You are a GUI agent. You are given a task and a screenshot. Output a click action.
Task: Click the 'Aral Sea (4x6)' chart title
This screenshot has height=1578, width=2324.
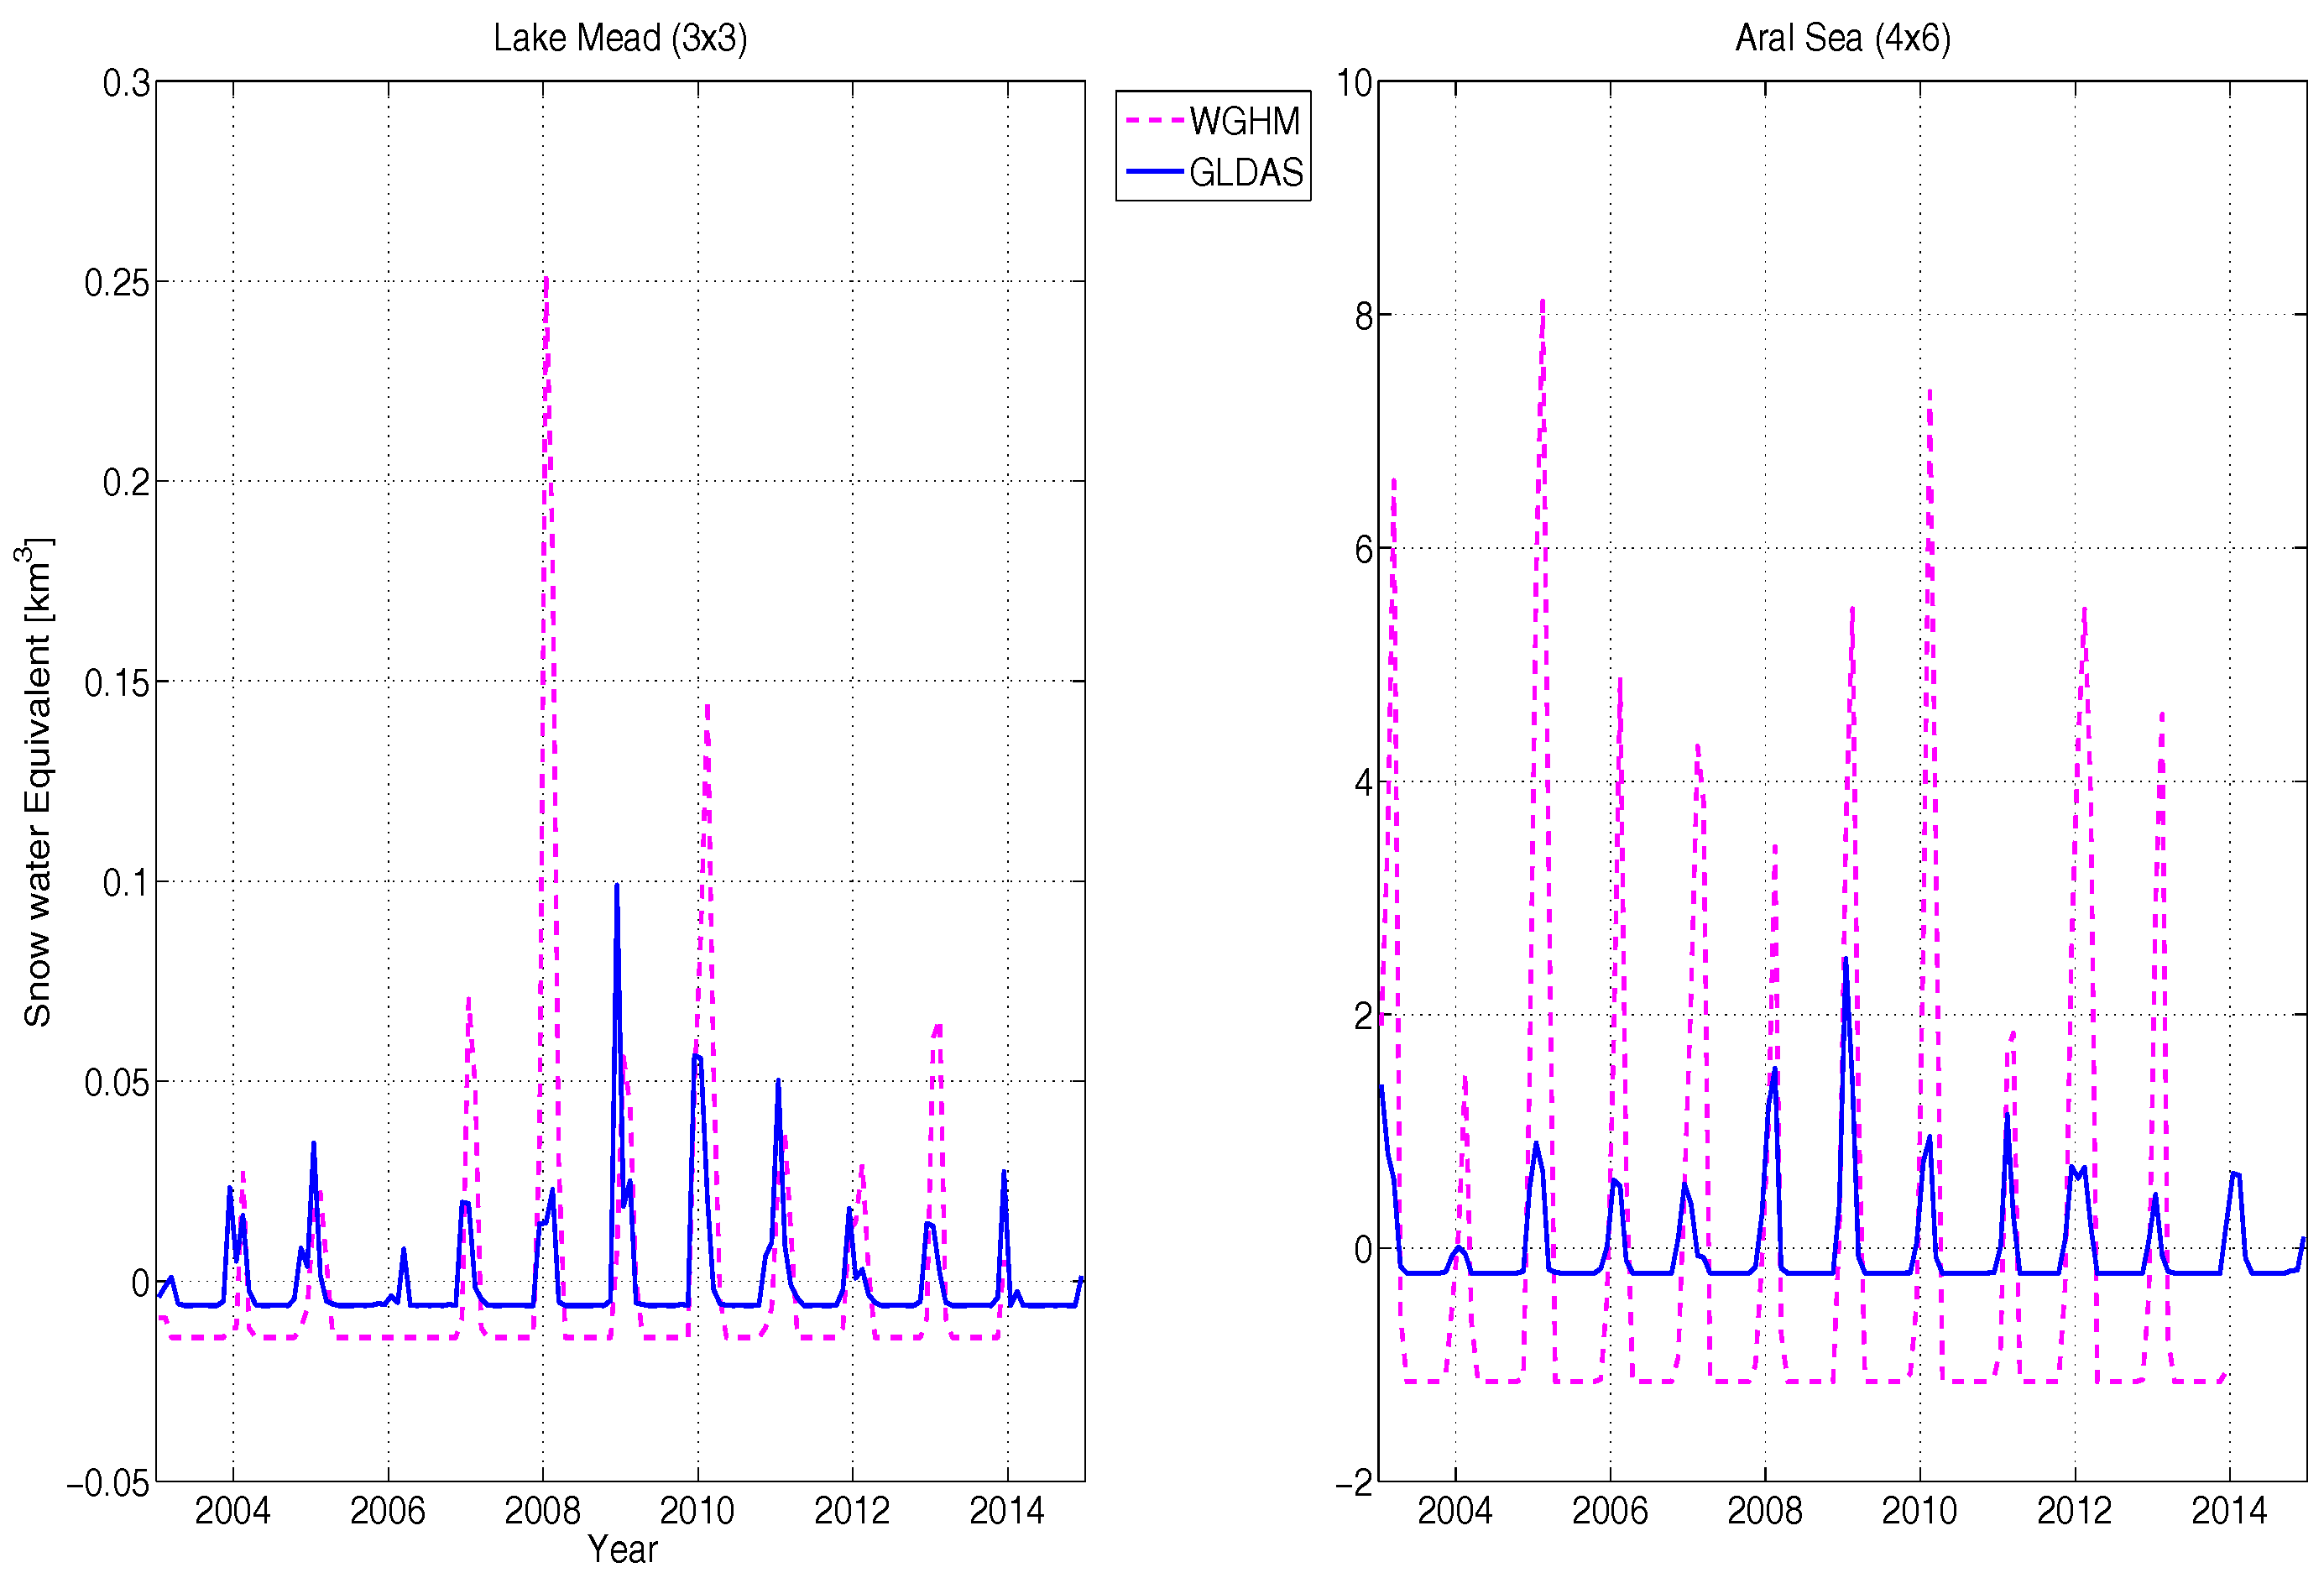[x=1842, y=38]
